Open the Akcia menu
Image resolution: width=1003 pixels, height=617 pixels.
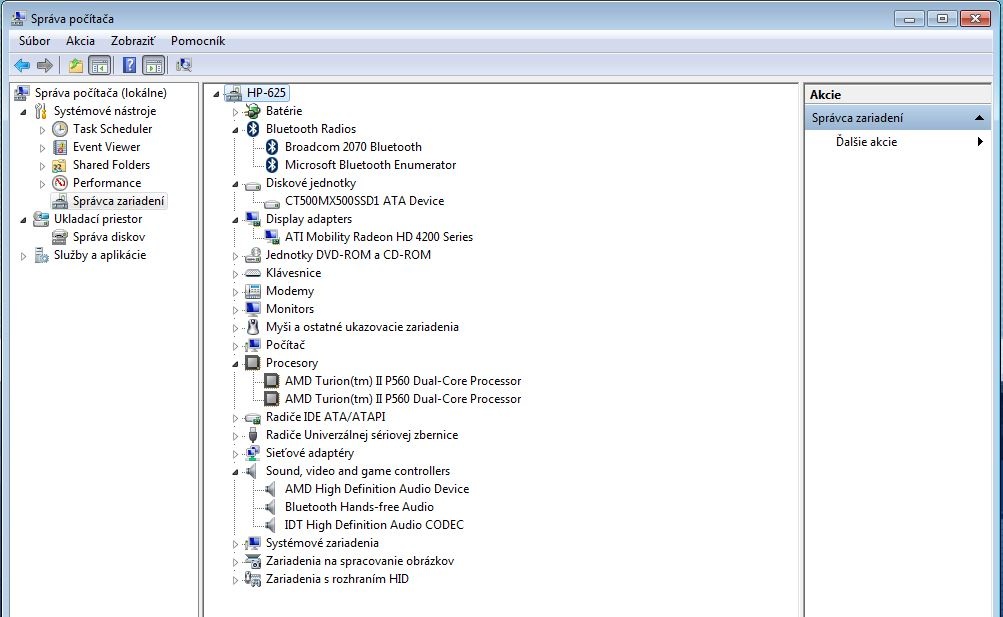pyautogui.click(x=80, y=41)
